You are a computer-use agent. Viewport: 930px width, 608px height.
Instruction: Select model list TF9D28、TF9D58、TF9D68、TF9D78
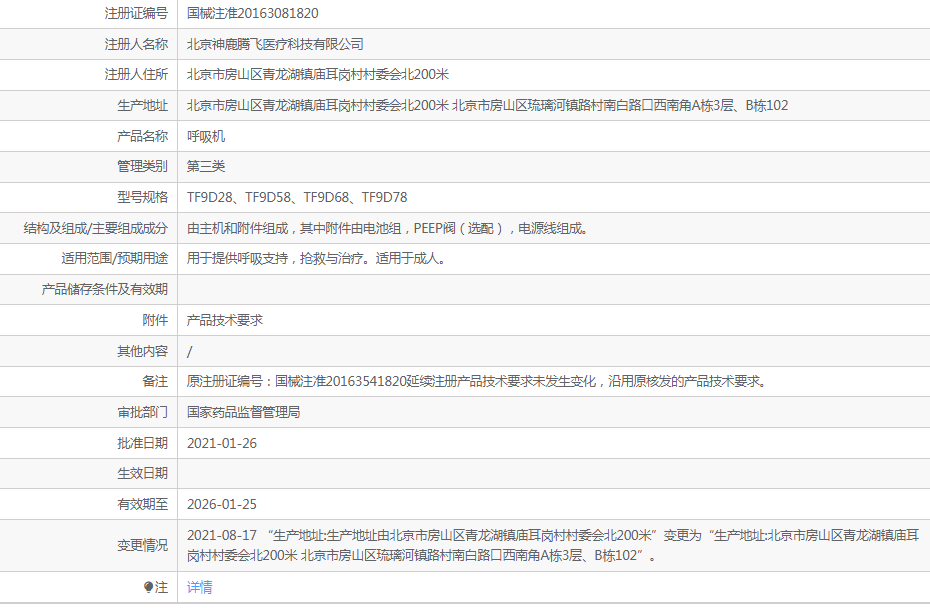pyautogui.click(x=297, y=197)
